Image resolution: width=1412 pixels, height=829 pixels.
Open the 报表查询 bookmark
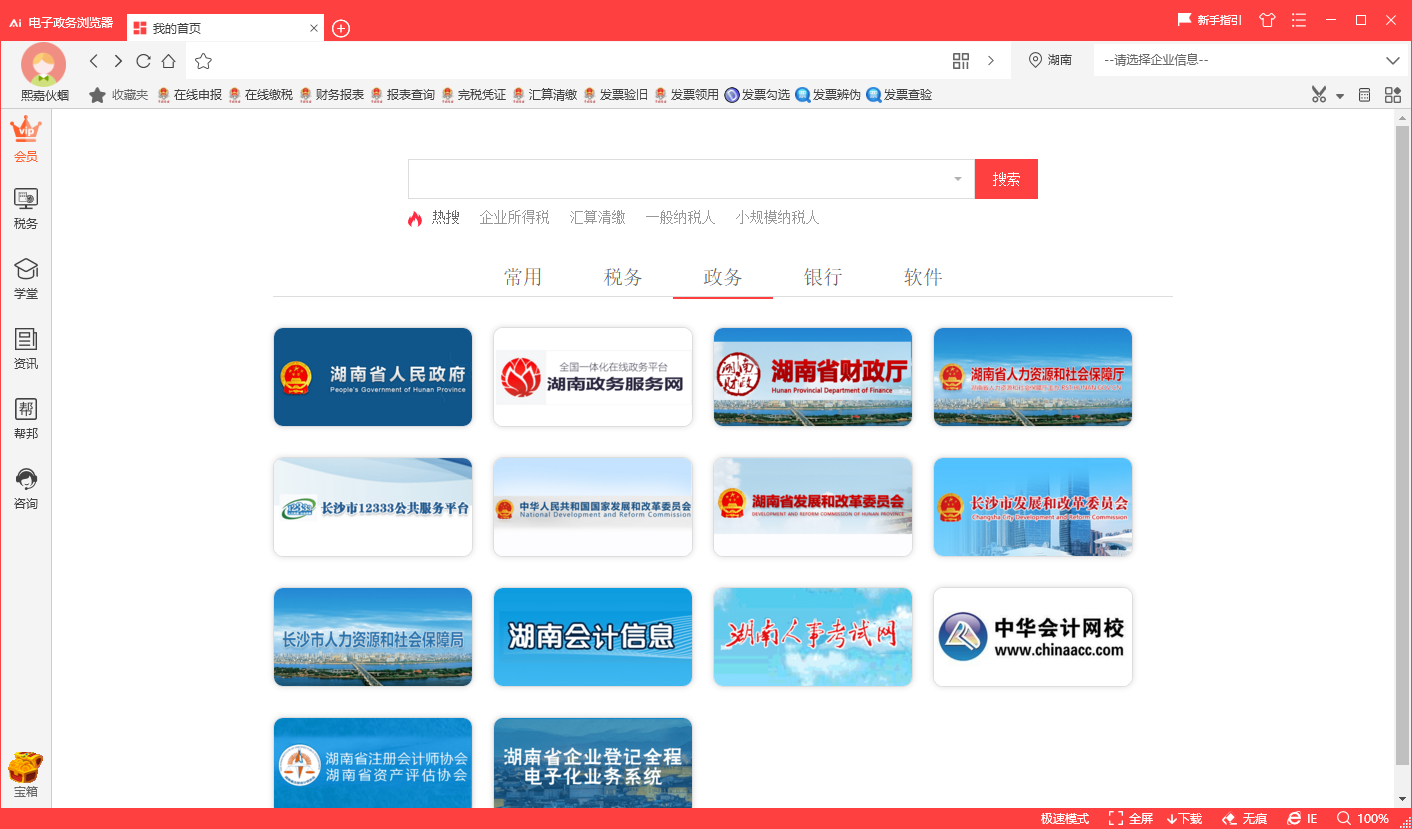pyautogui.click(x=402, y=95)
